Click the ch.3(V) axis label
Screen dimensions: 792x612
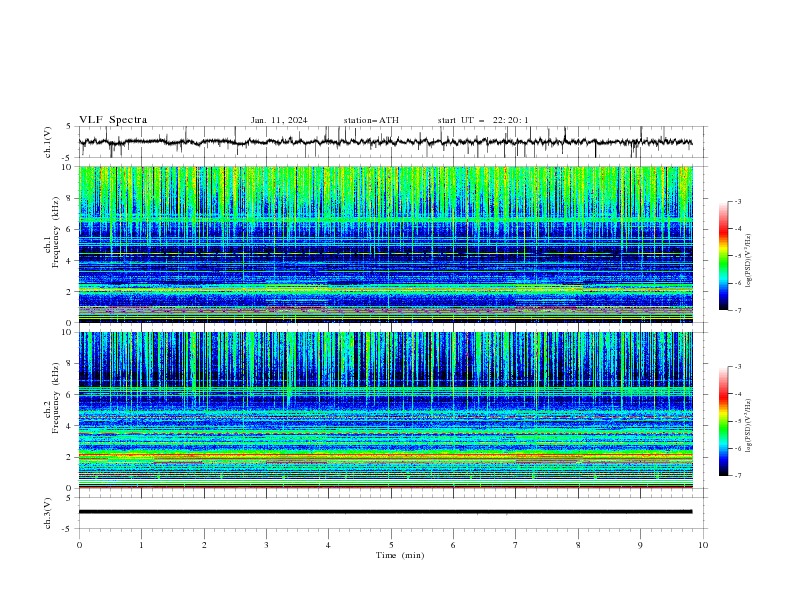point(48,513)
